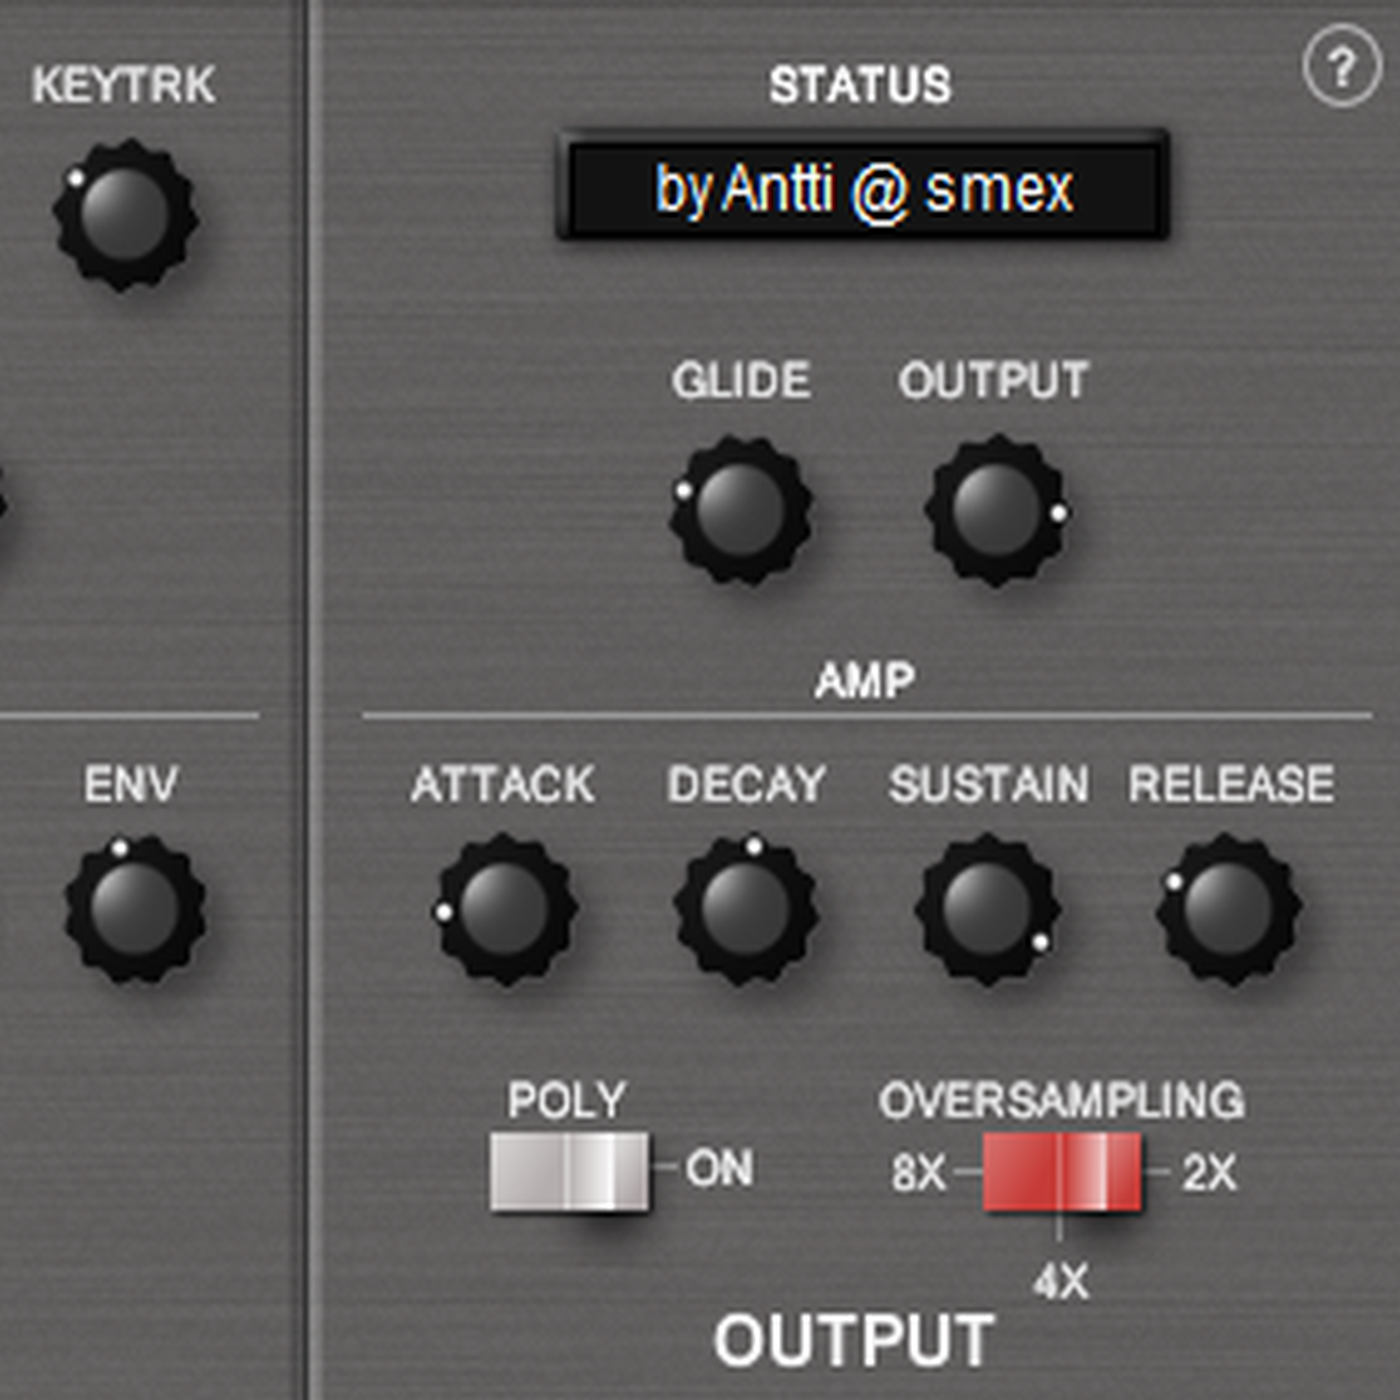Click the ON label beside POLY switch
Screen dimensions: 1400x1400
[719, 1168]
